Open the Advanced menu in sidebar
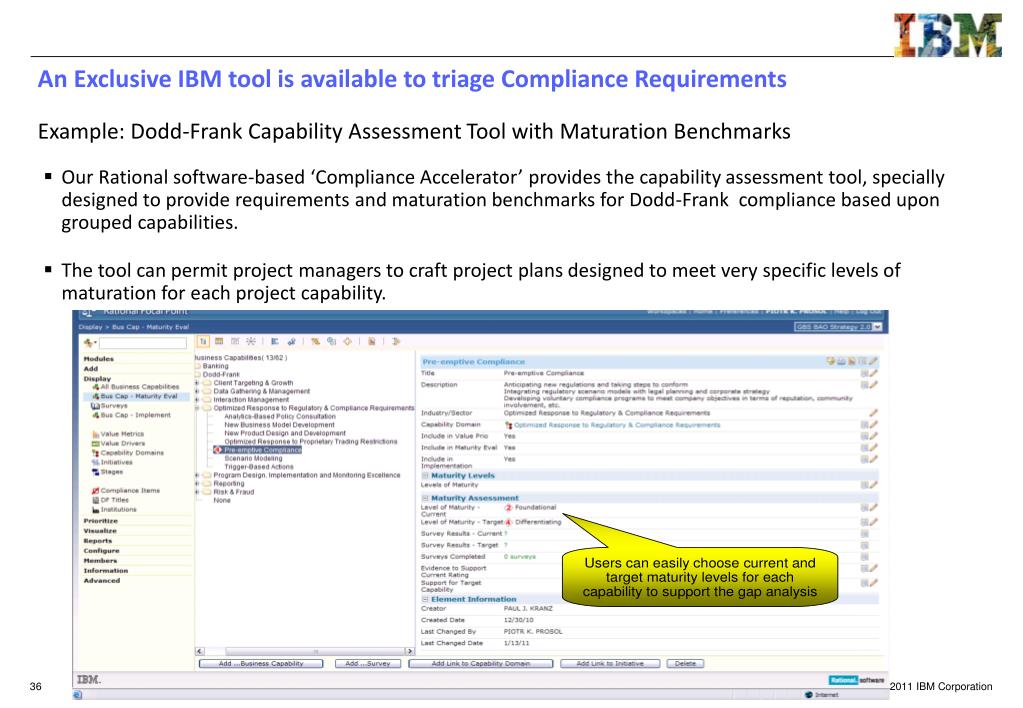The height and width of the screenshot is (708, 1023). 102,581
